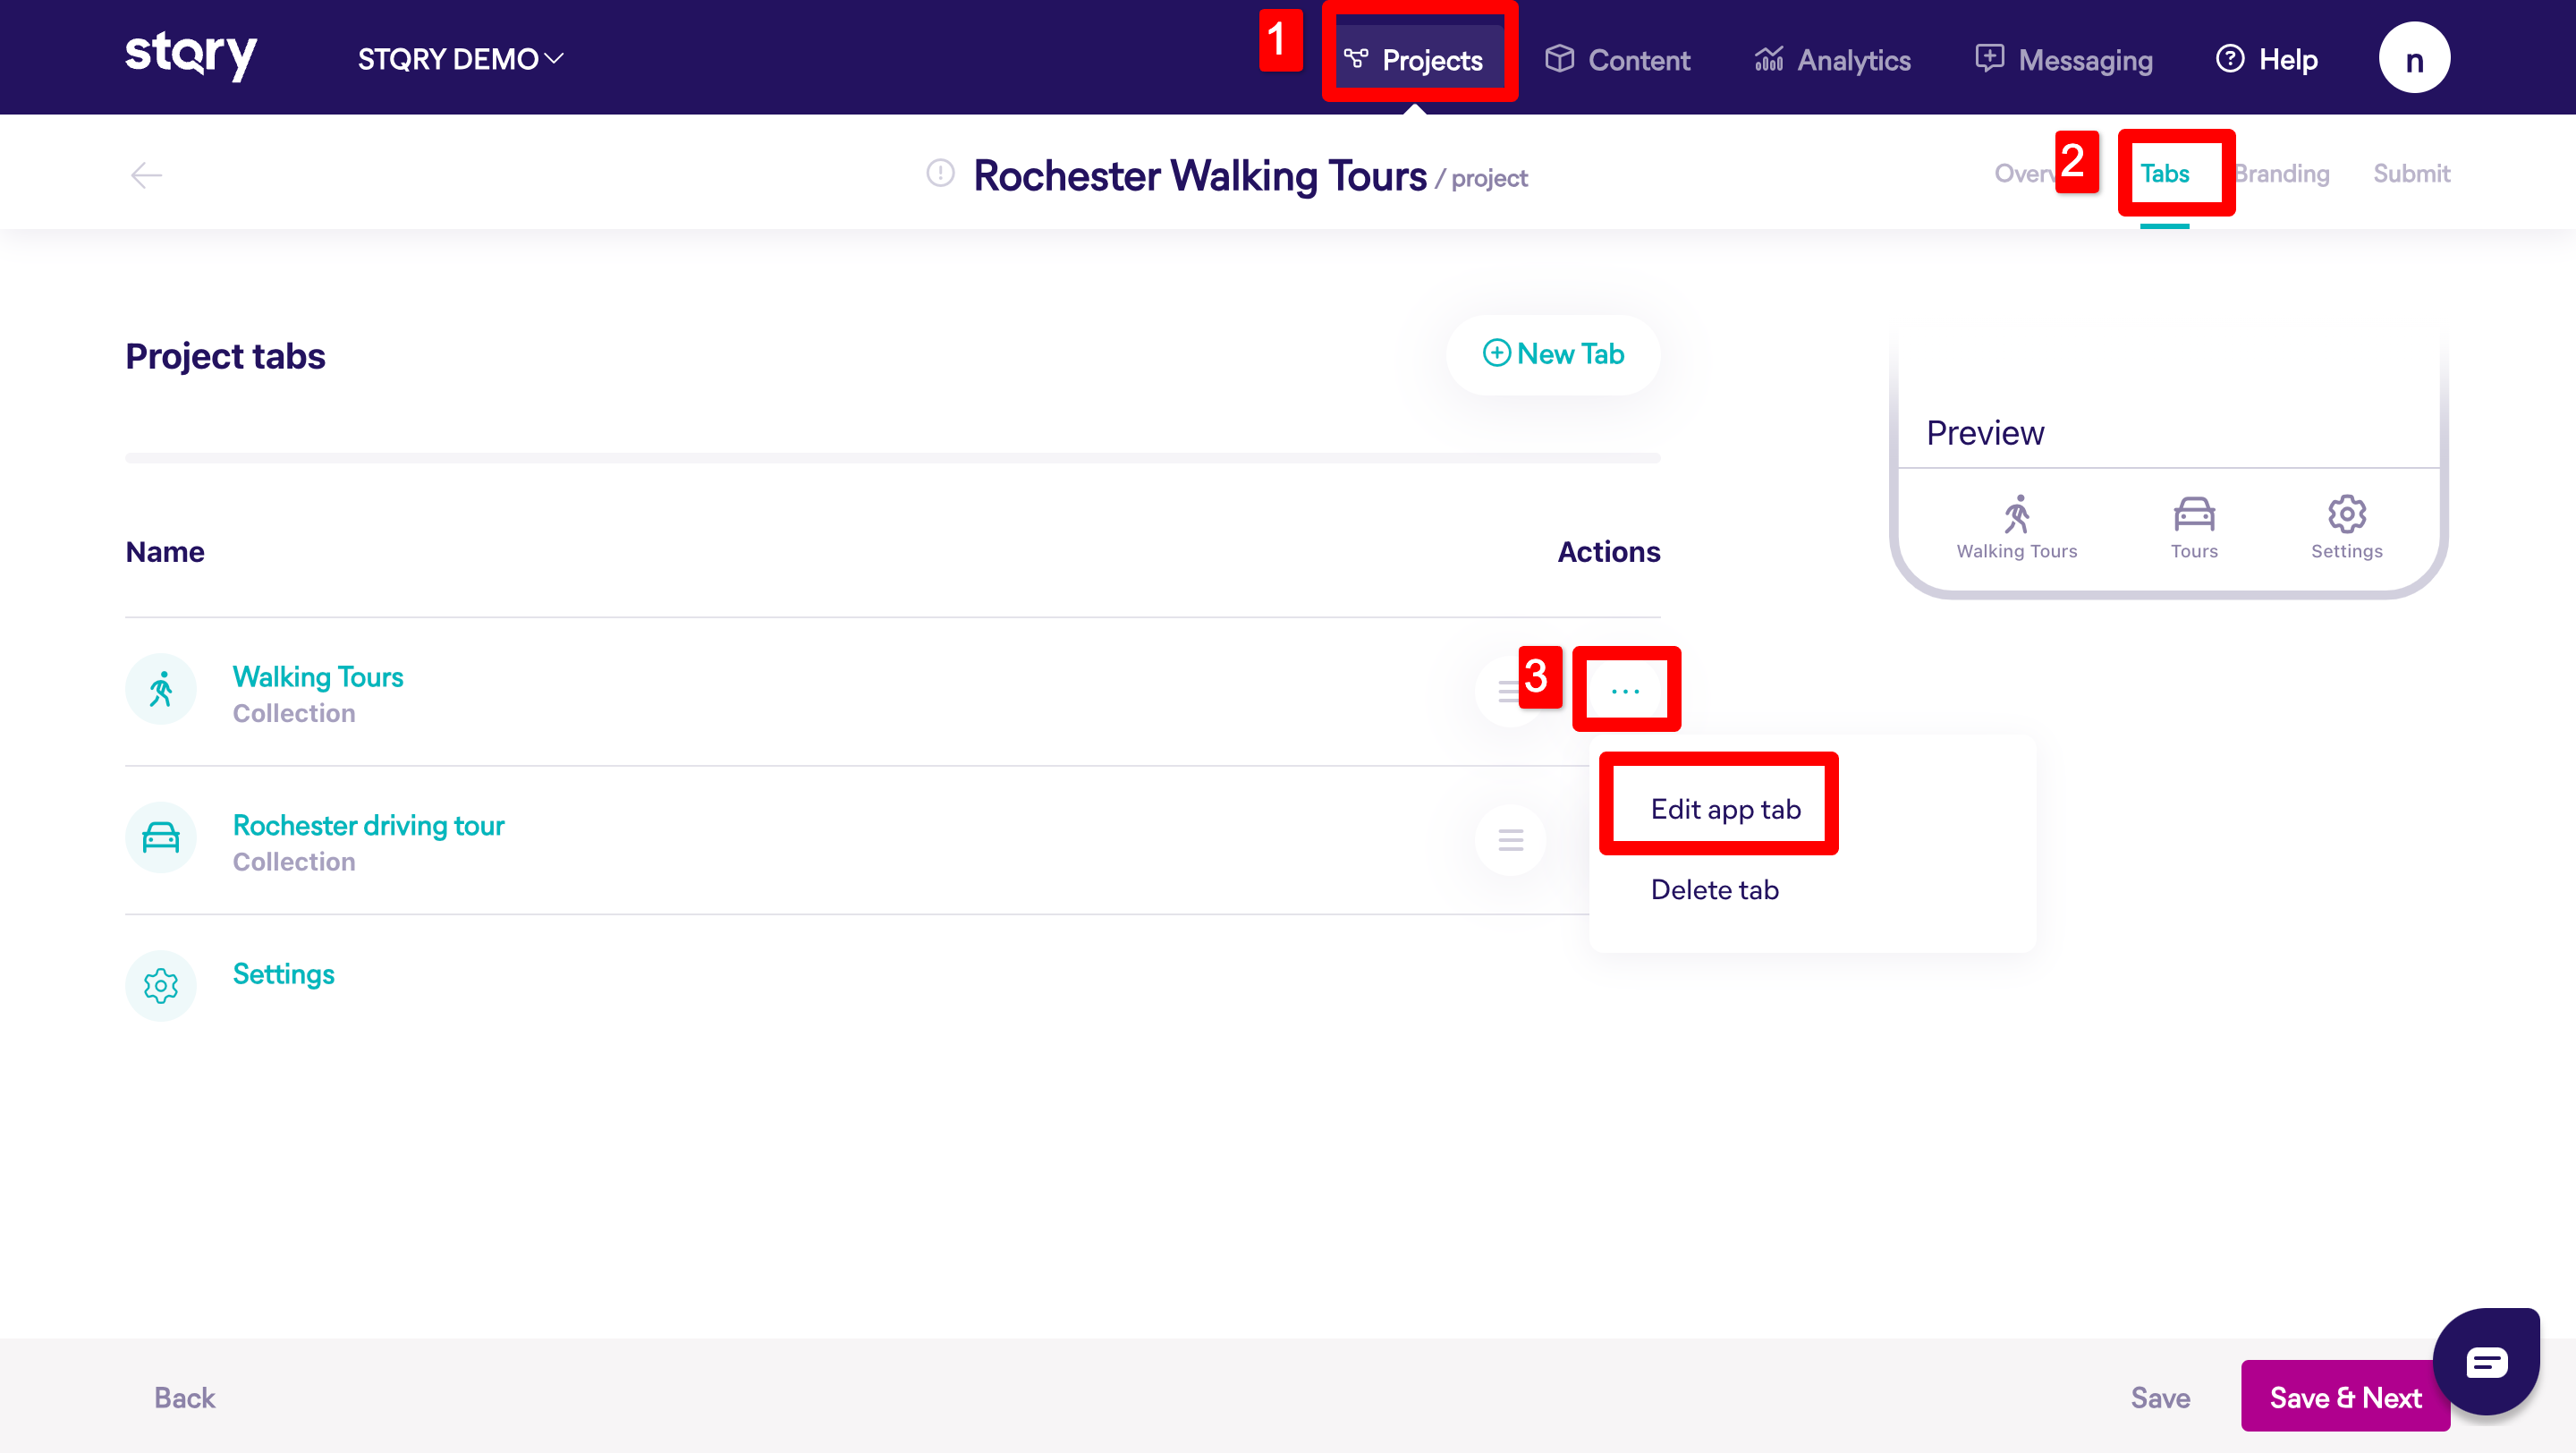2576x1453 pixels.
Task: Open the user avatar menu
Action: tap(2413, 58)
